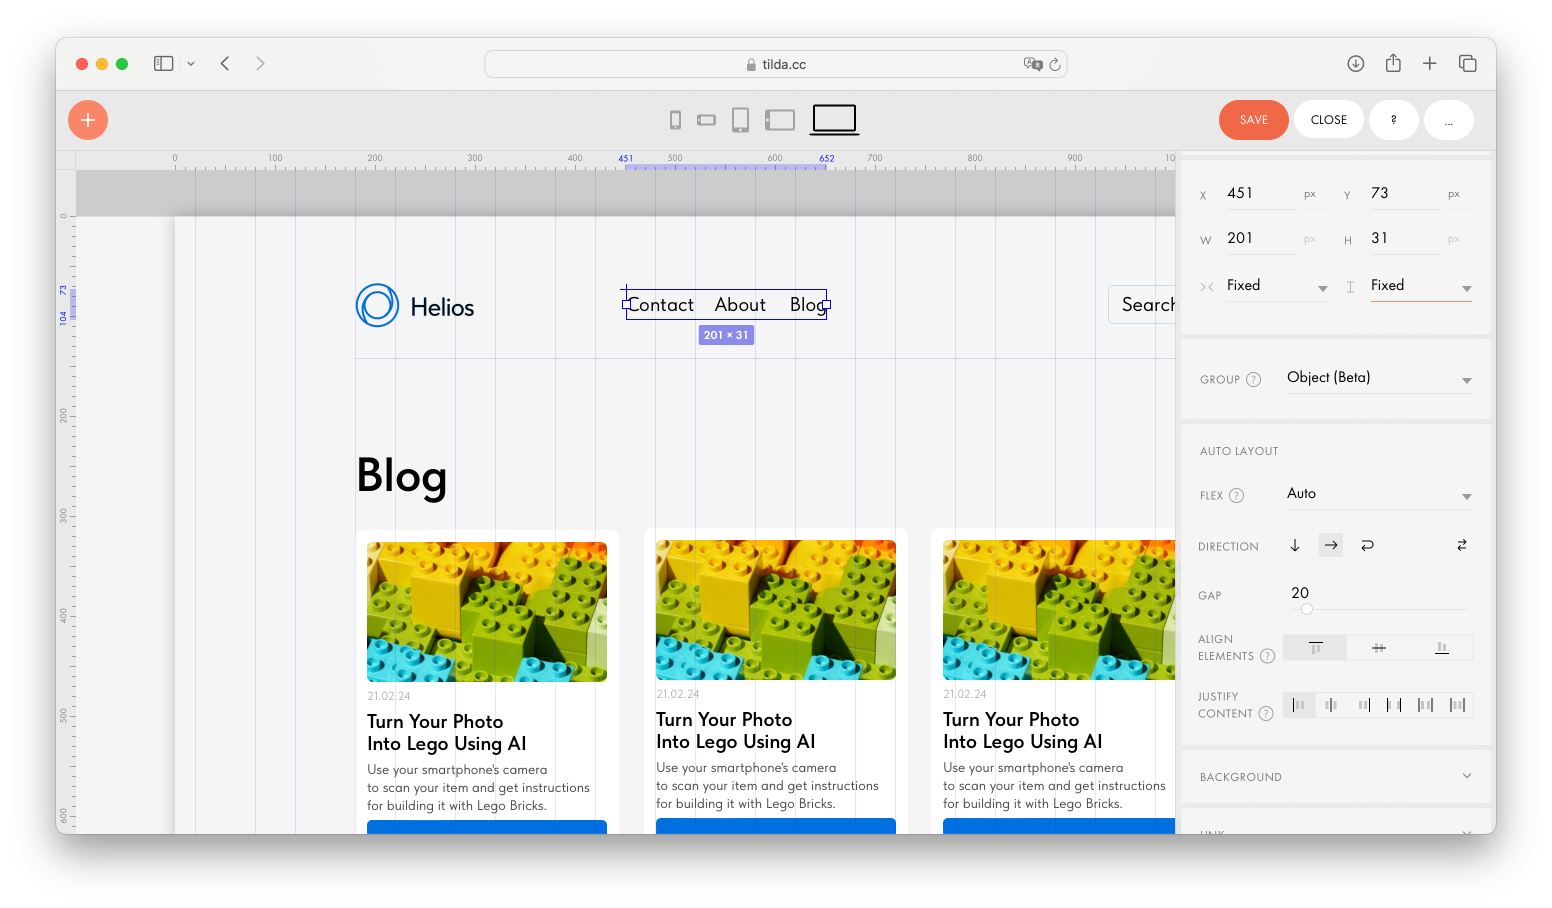
Task: Edit the width value field
Action: (x=1258, y=238)
